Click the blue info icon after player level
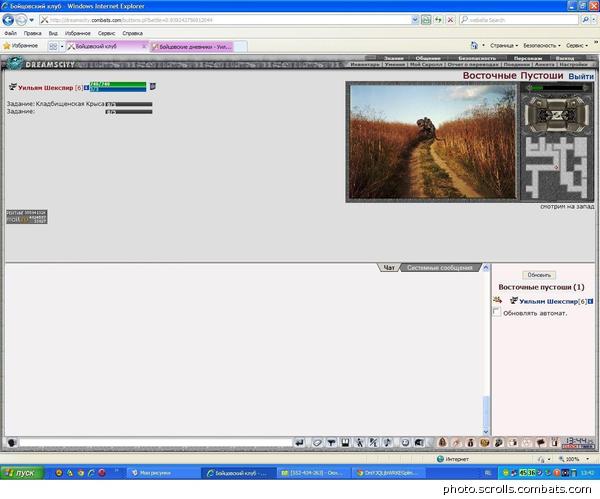The height and width of the screenshot is (499, 600). pyautogui.click(x=591, y=302)
